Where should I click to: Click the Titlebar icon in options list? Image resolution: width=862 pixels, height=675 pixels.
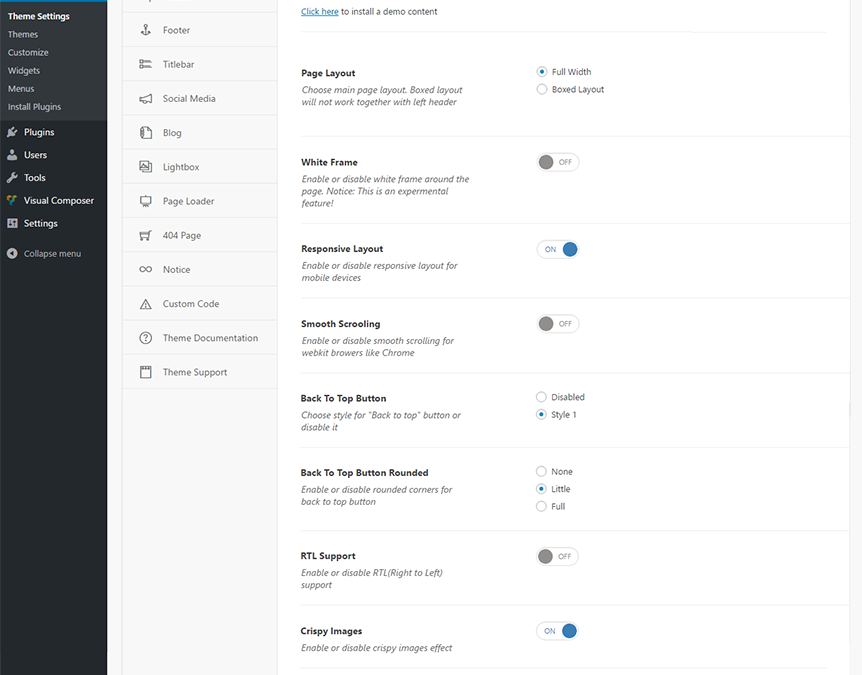pyautogui.click(x=146, y=64)
